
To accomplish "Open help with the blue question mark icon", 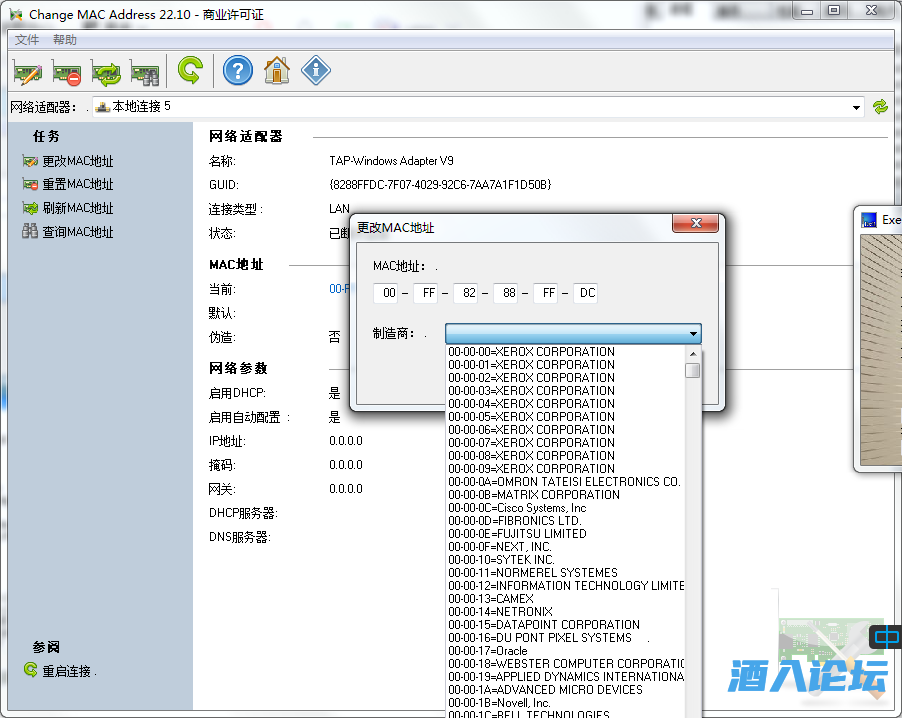I will (237, 70).
